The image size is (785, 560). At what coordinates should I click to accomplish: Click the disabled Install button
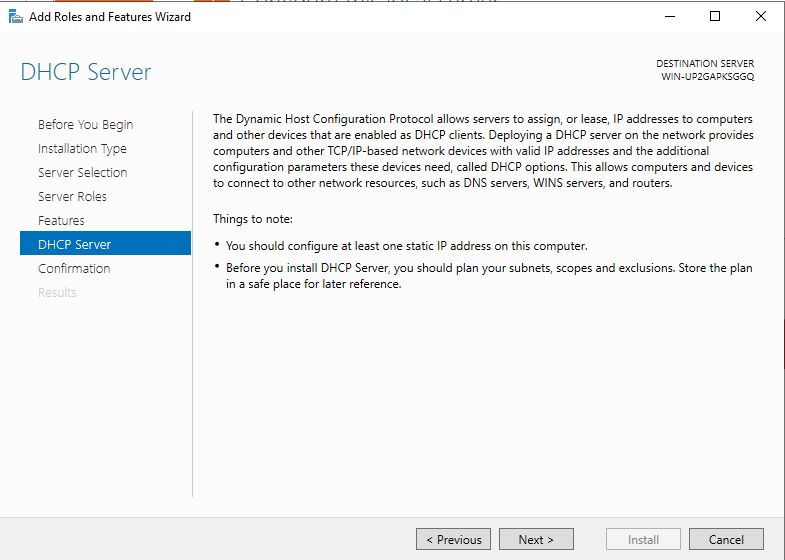(x=643, y=539)
